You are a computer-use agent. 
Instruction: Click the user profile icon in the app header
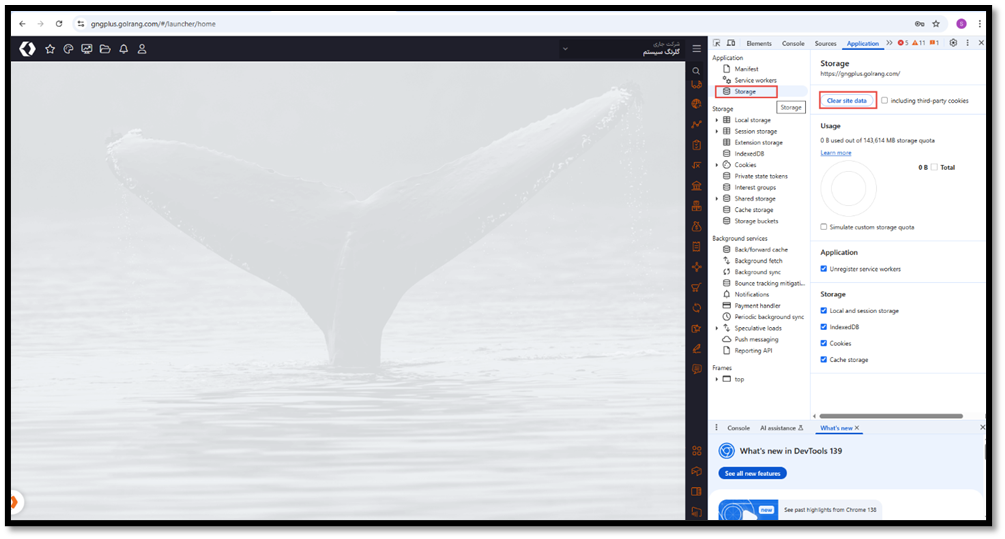click(142, 49)
